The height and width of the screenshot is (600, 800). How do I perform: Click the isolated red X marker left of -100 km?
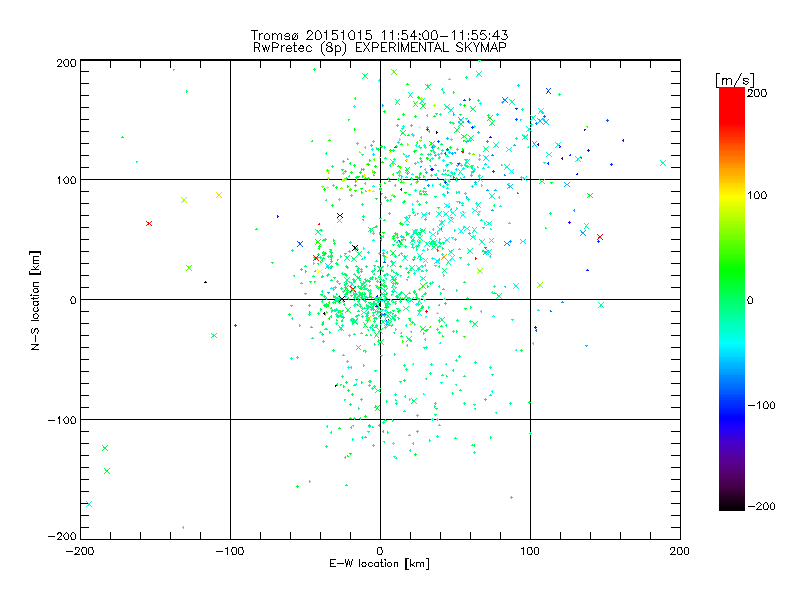[x=149, y=223]
